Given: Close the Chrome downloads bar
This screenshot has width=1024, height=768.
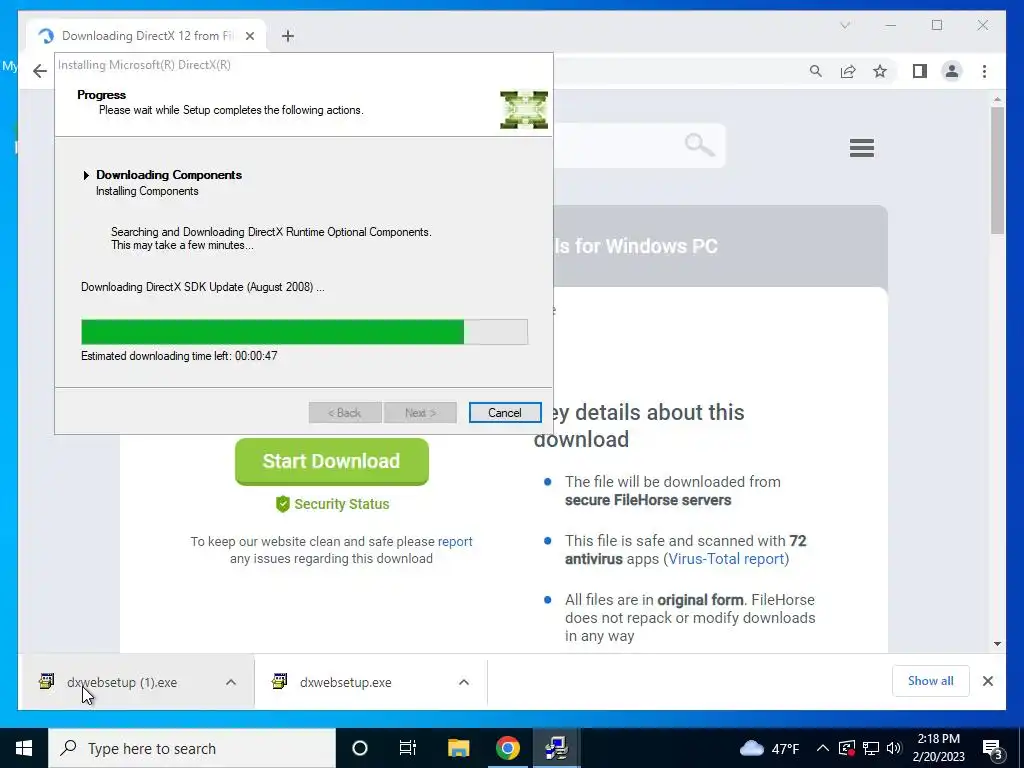Looking at the screenshot, I should (x=988, y=681).
